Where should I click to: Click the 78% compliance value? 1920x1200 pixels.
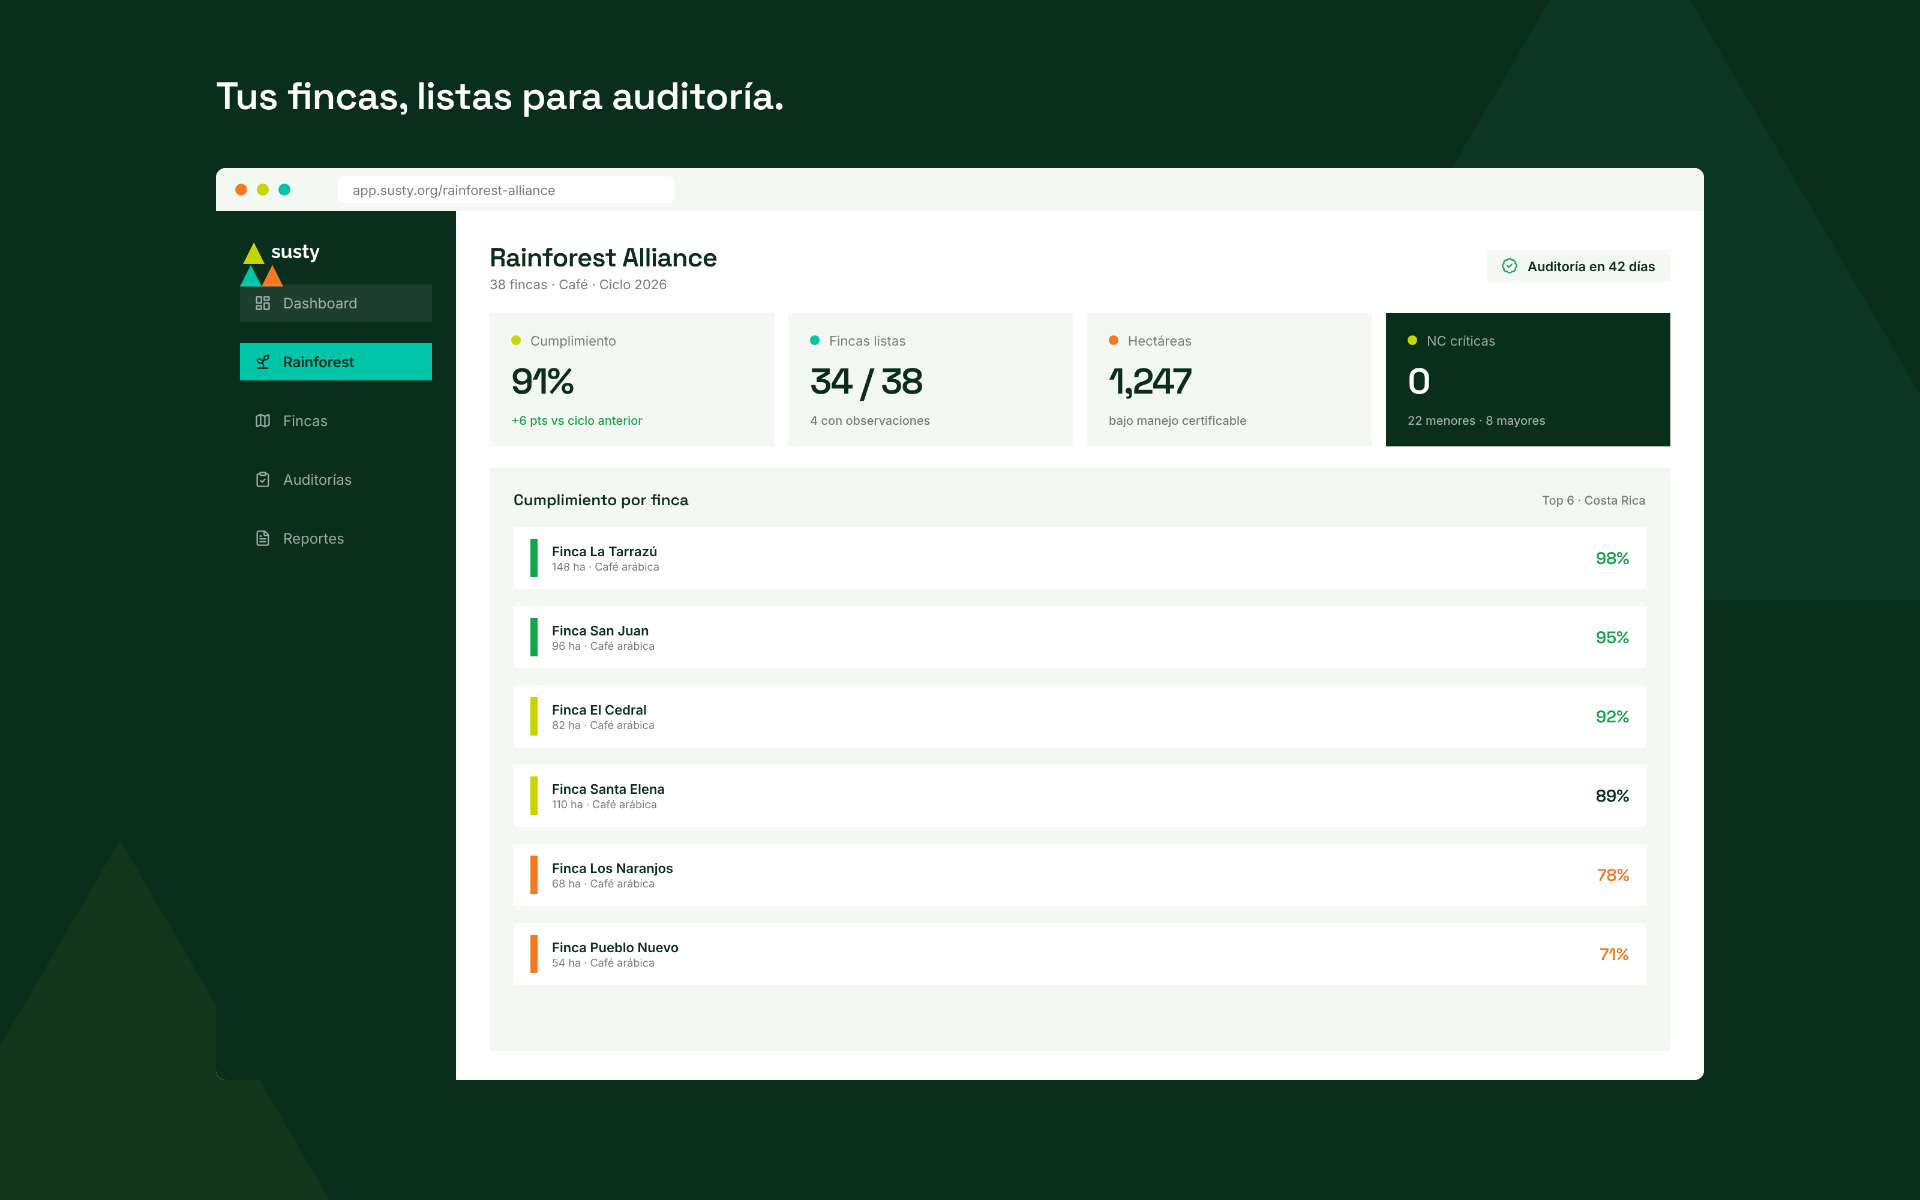(1613, 875)
